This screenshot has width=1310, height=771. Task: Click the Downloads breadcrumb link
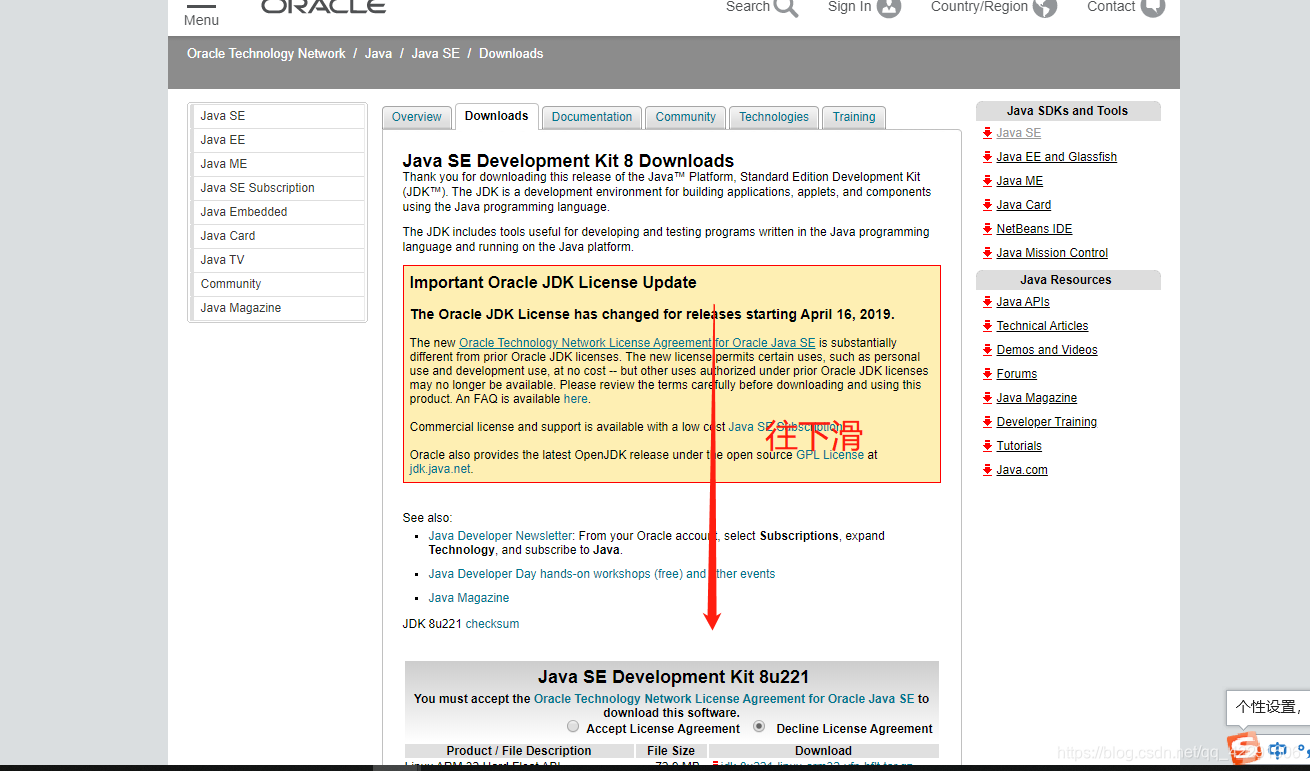coord(511,54)
